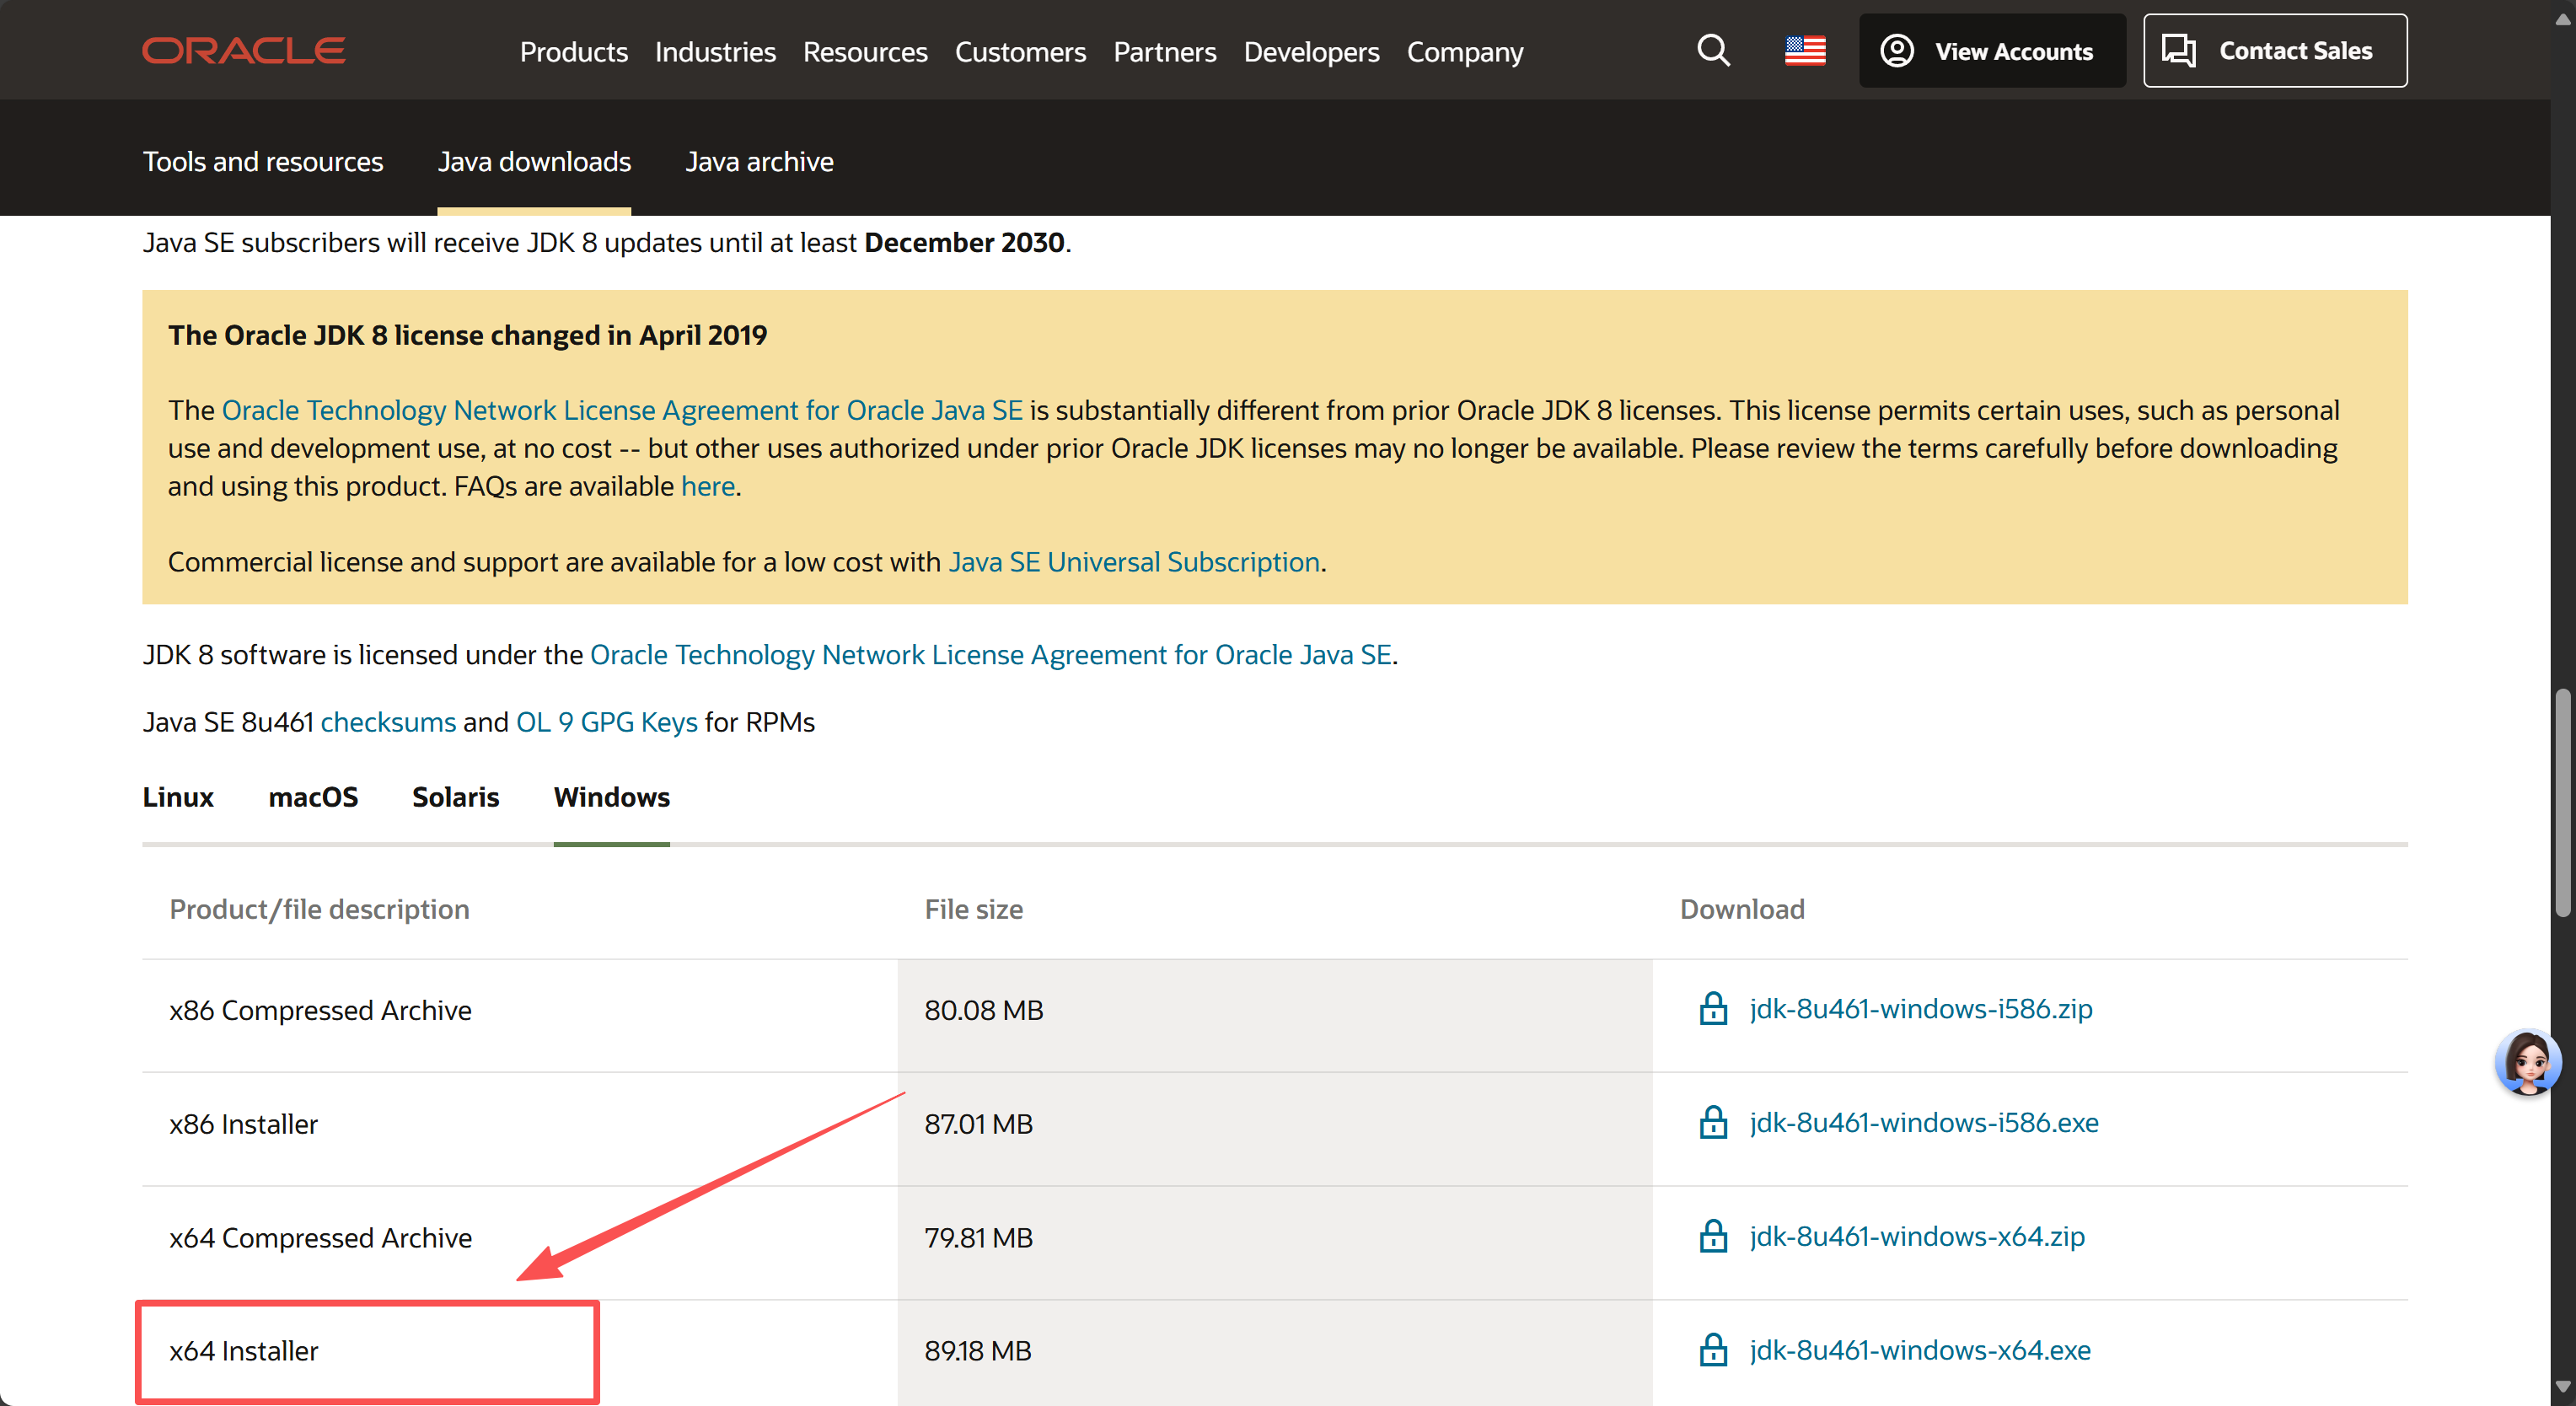Image resolution: width=2576 pixels, height=1406 pixels.
Task: Click the 'December 2030' bold text
Action: pos(964,243)
